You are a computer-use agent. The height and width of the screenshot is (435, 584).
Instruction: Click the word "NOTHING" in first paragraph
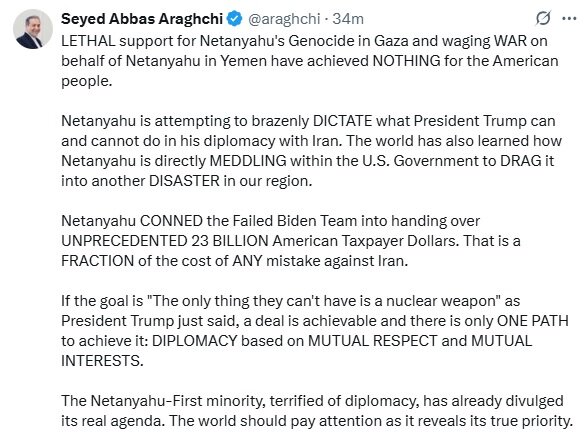point(407,61)
